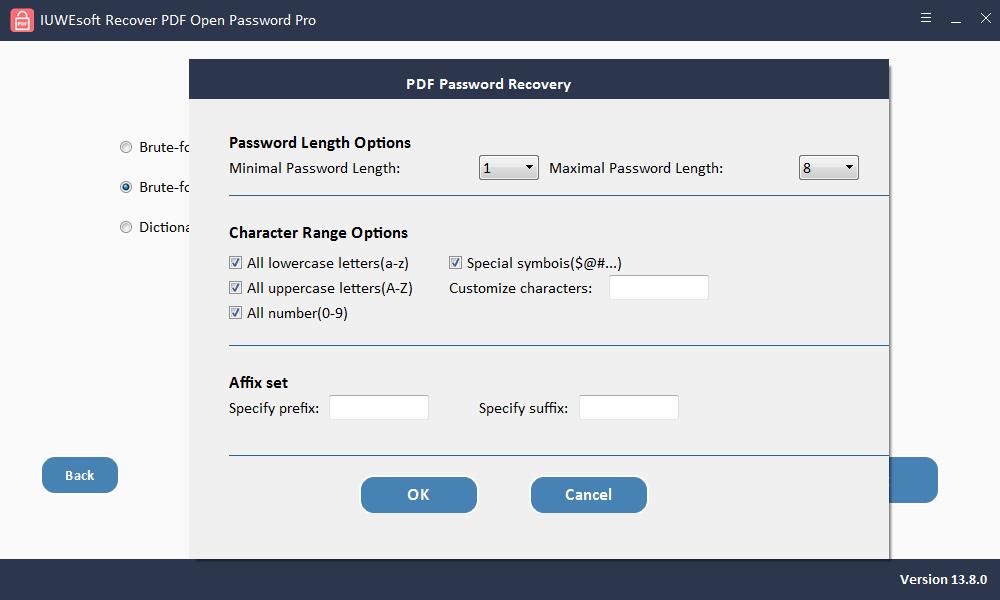Click the Specify suffix text box
1000x600 pixels.
pyautogui.click(x=629, y=407)
